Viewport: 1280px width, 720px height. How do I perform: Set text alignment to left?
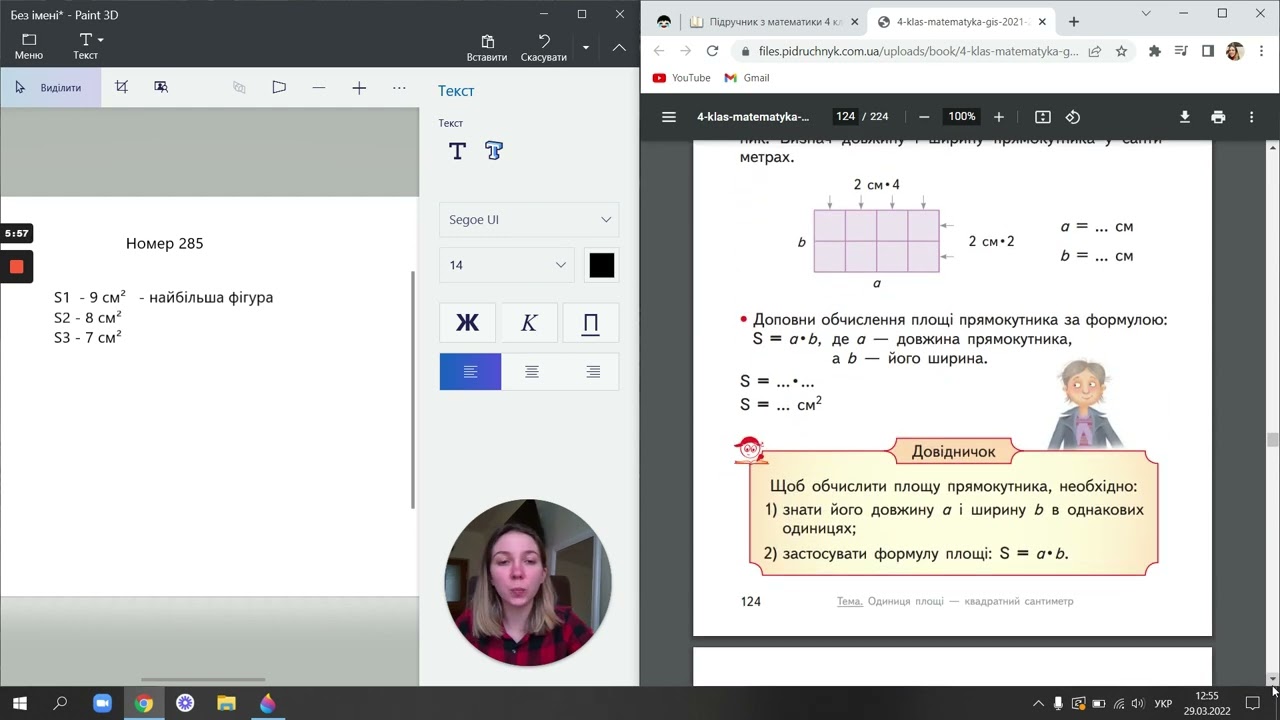470,372
